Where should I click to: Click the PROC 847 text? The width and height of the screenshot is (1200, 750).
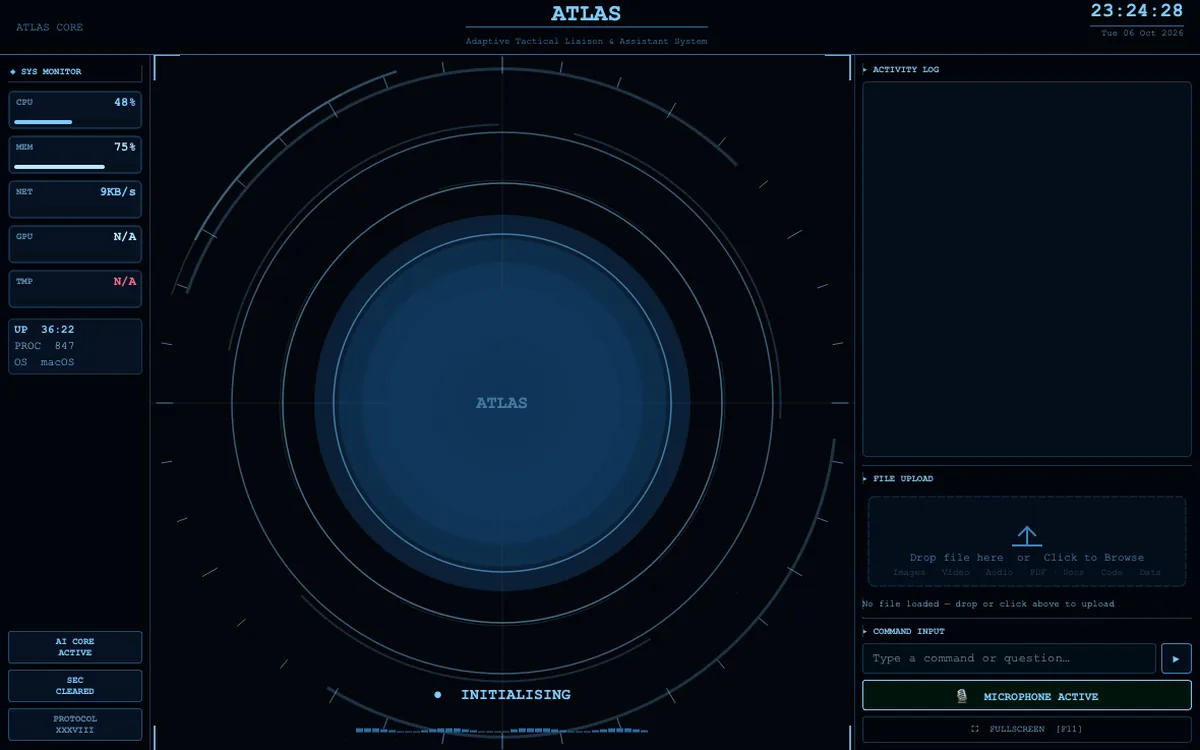click(44, 346)
